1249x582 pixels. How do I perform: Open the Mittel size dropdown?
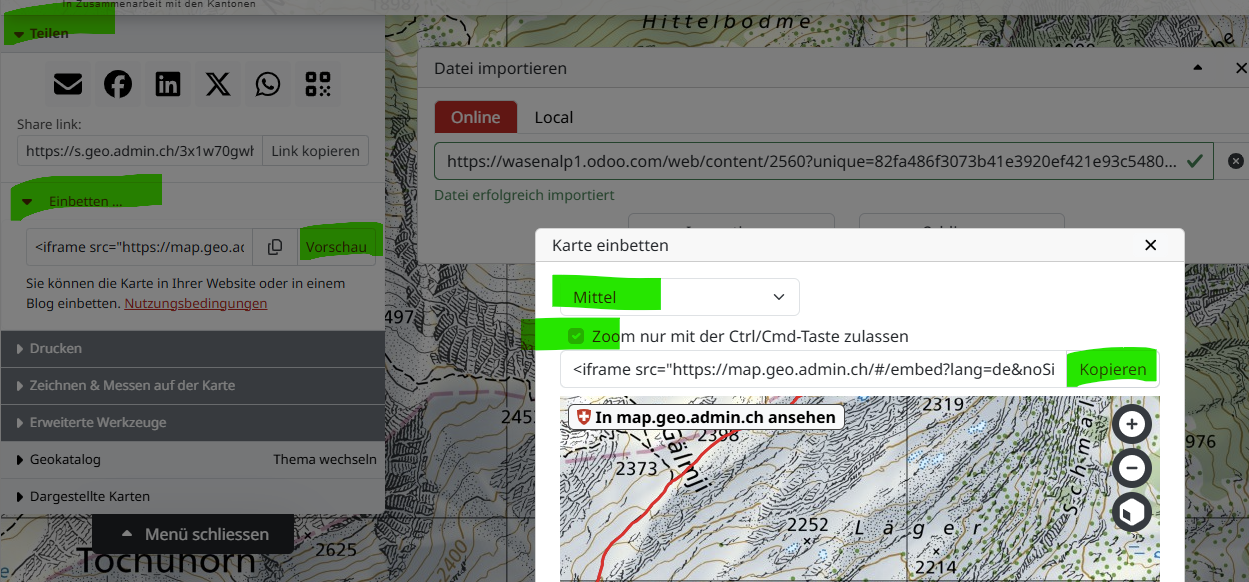(679, 297)
